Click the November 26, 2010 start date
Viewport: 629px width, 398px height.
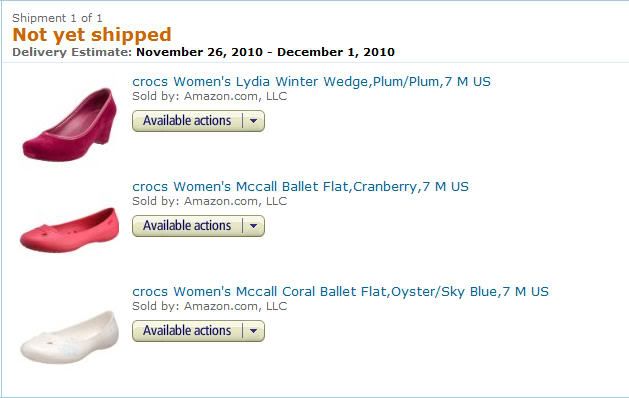coord(199,52)
